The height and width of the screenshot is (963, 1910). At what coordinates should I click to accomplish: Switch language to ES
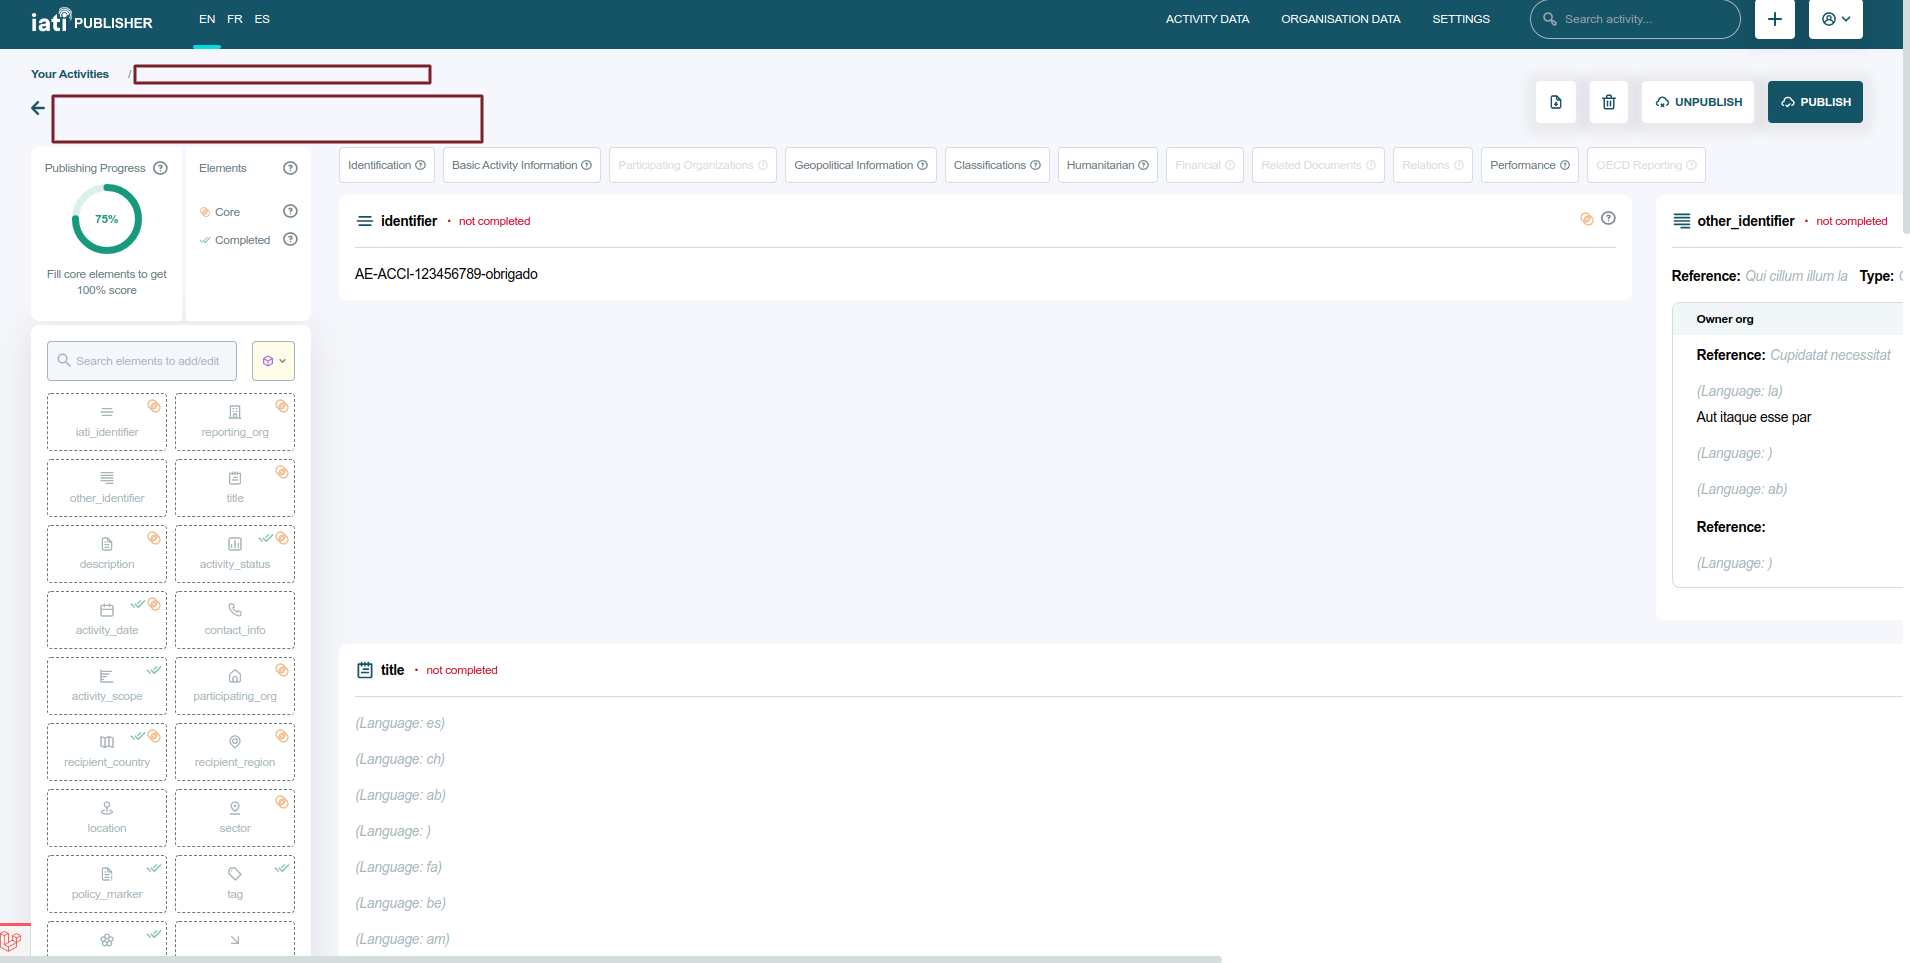tap(262, 19)
